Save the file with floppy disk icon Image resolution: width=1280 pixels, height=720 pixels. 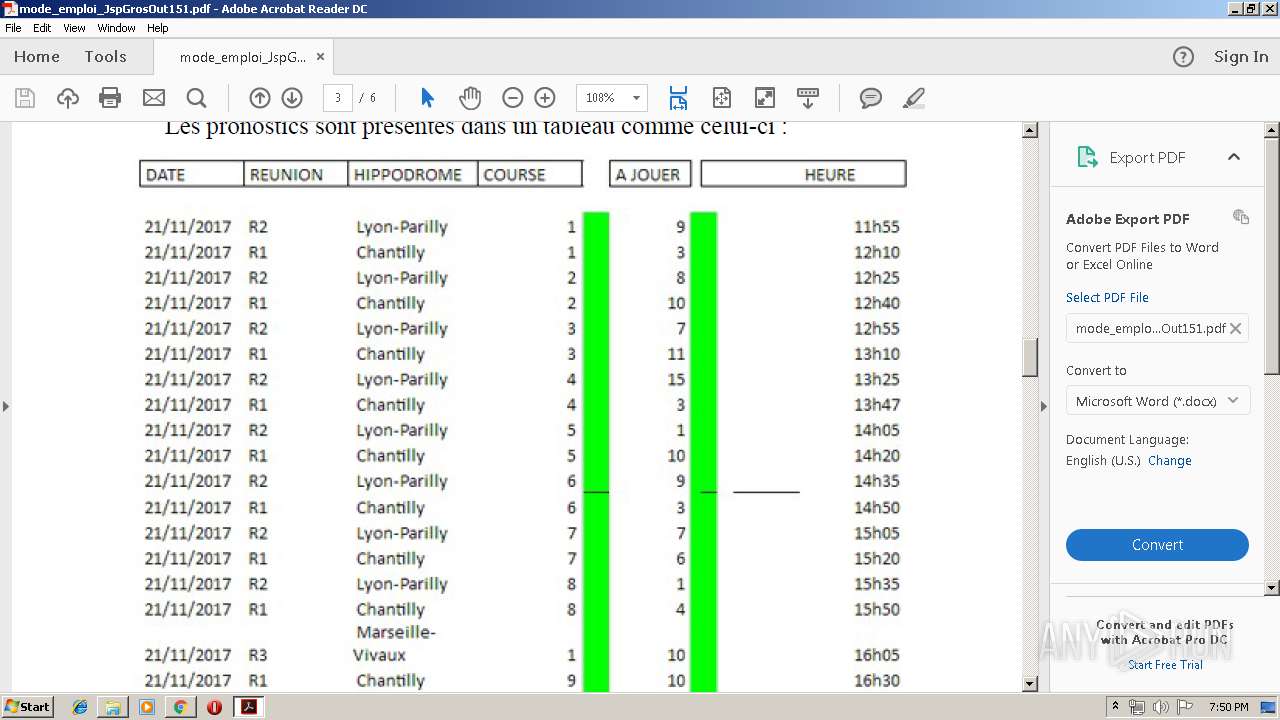[25, 98]
